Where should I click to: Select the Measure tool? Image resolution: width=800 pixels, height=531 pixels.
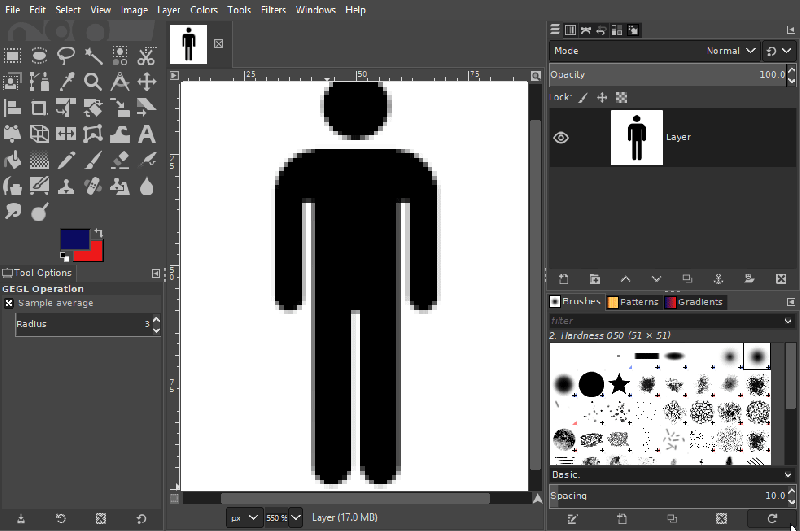[120, 82]
